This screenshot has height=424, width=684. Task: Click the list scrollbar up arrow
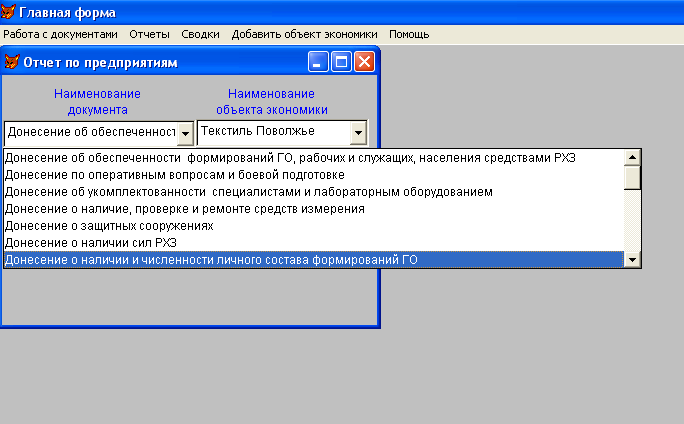point(631,157)
